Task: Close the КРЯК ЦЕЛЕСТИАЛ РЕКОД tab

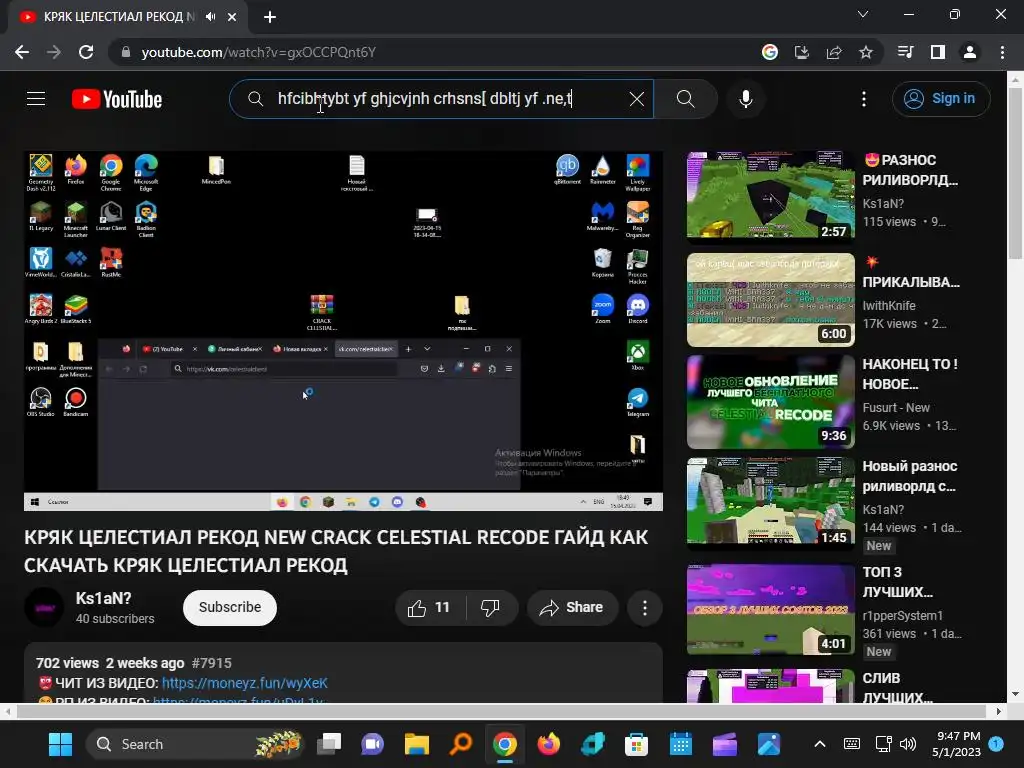Action: (232, 17)
